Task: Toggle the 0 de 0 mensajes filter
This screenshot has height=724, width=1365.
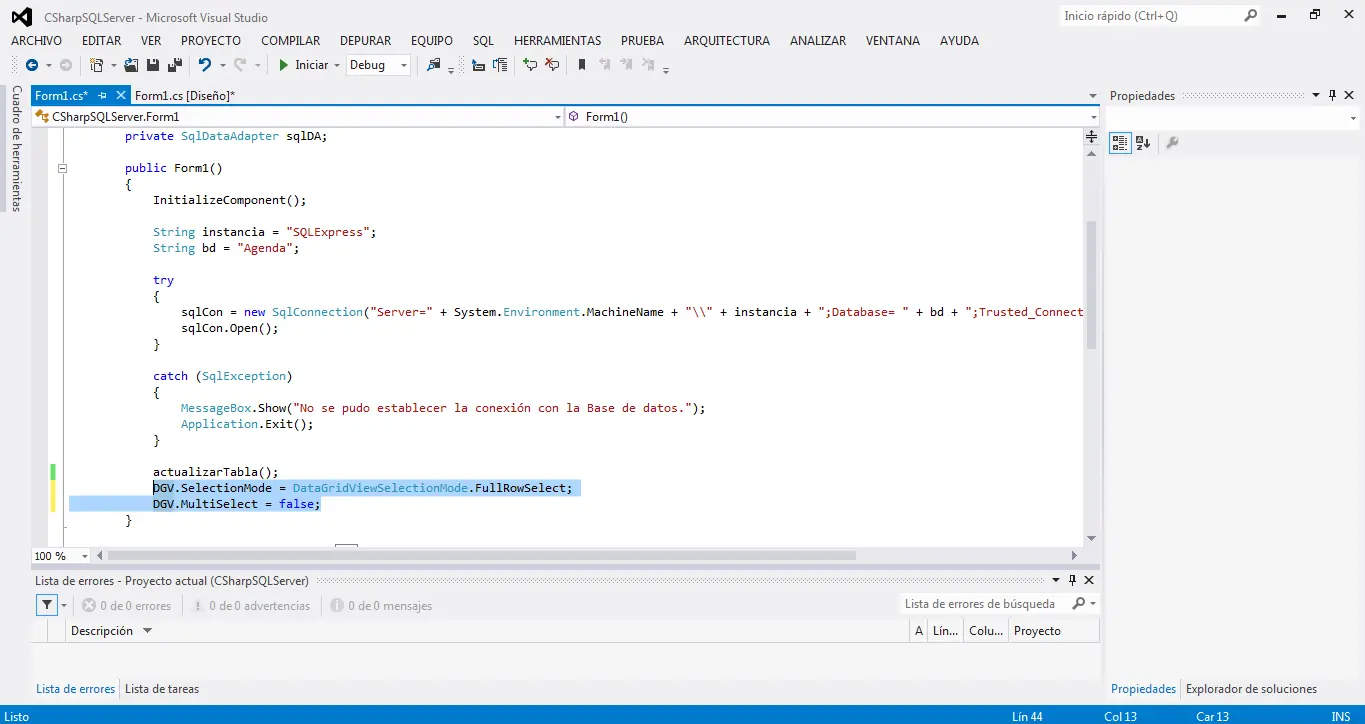Action: click(381, 606)
